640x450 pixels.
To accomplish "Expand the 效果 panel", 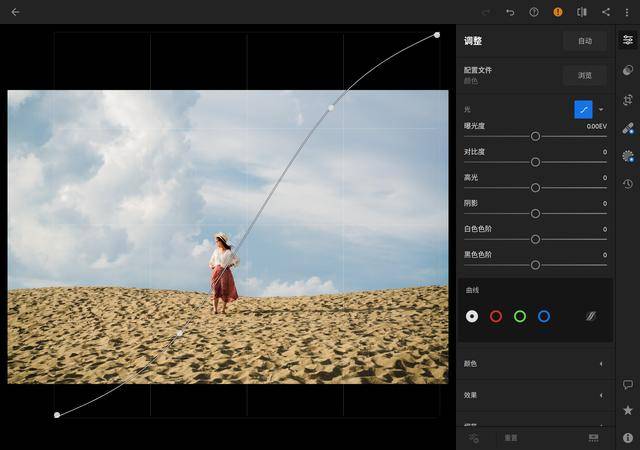I will tap(536, 395).
